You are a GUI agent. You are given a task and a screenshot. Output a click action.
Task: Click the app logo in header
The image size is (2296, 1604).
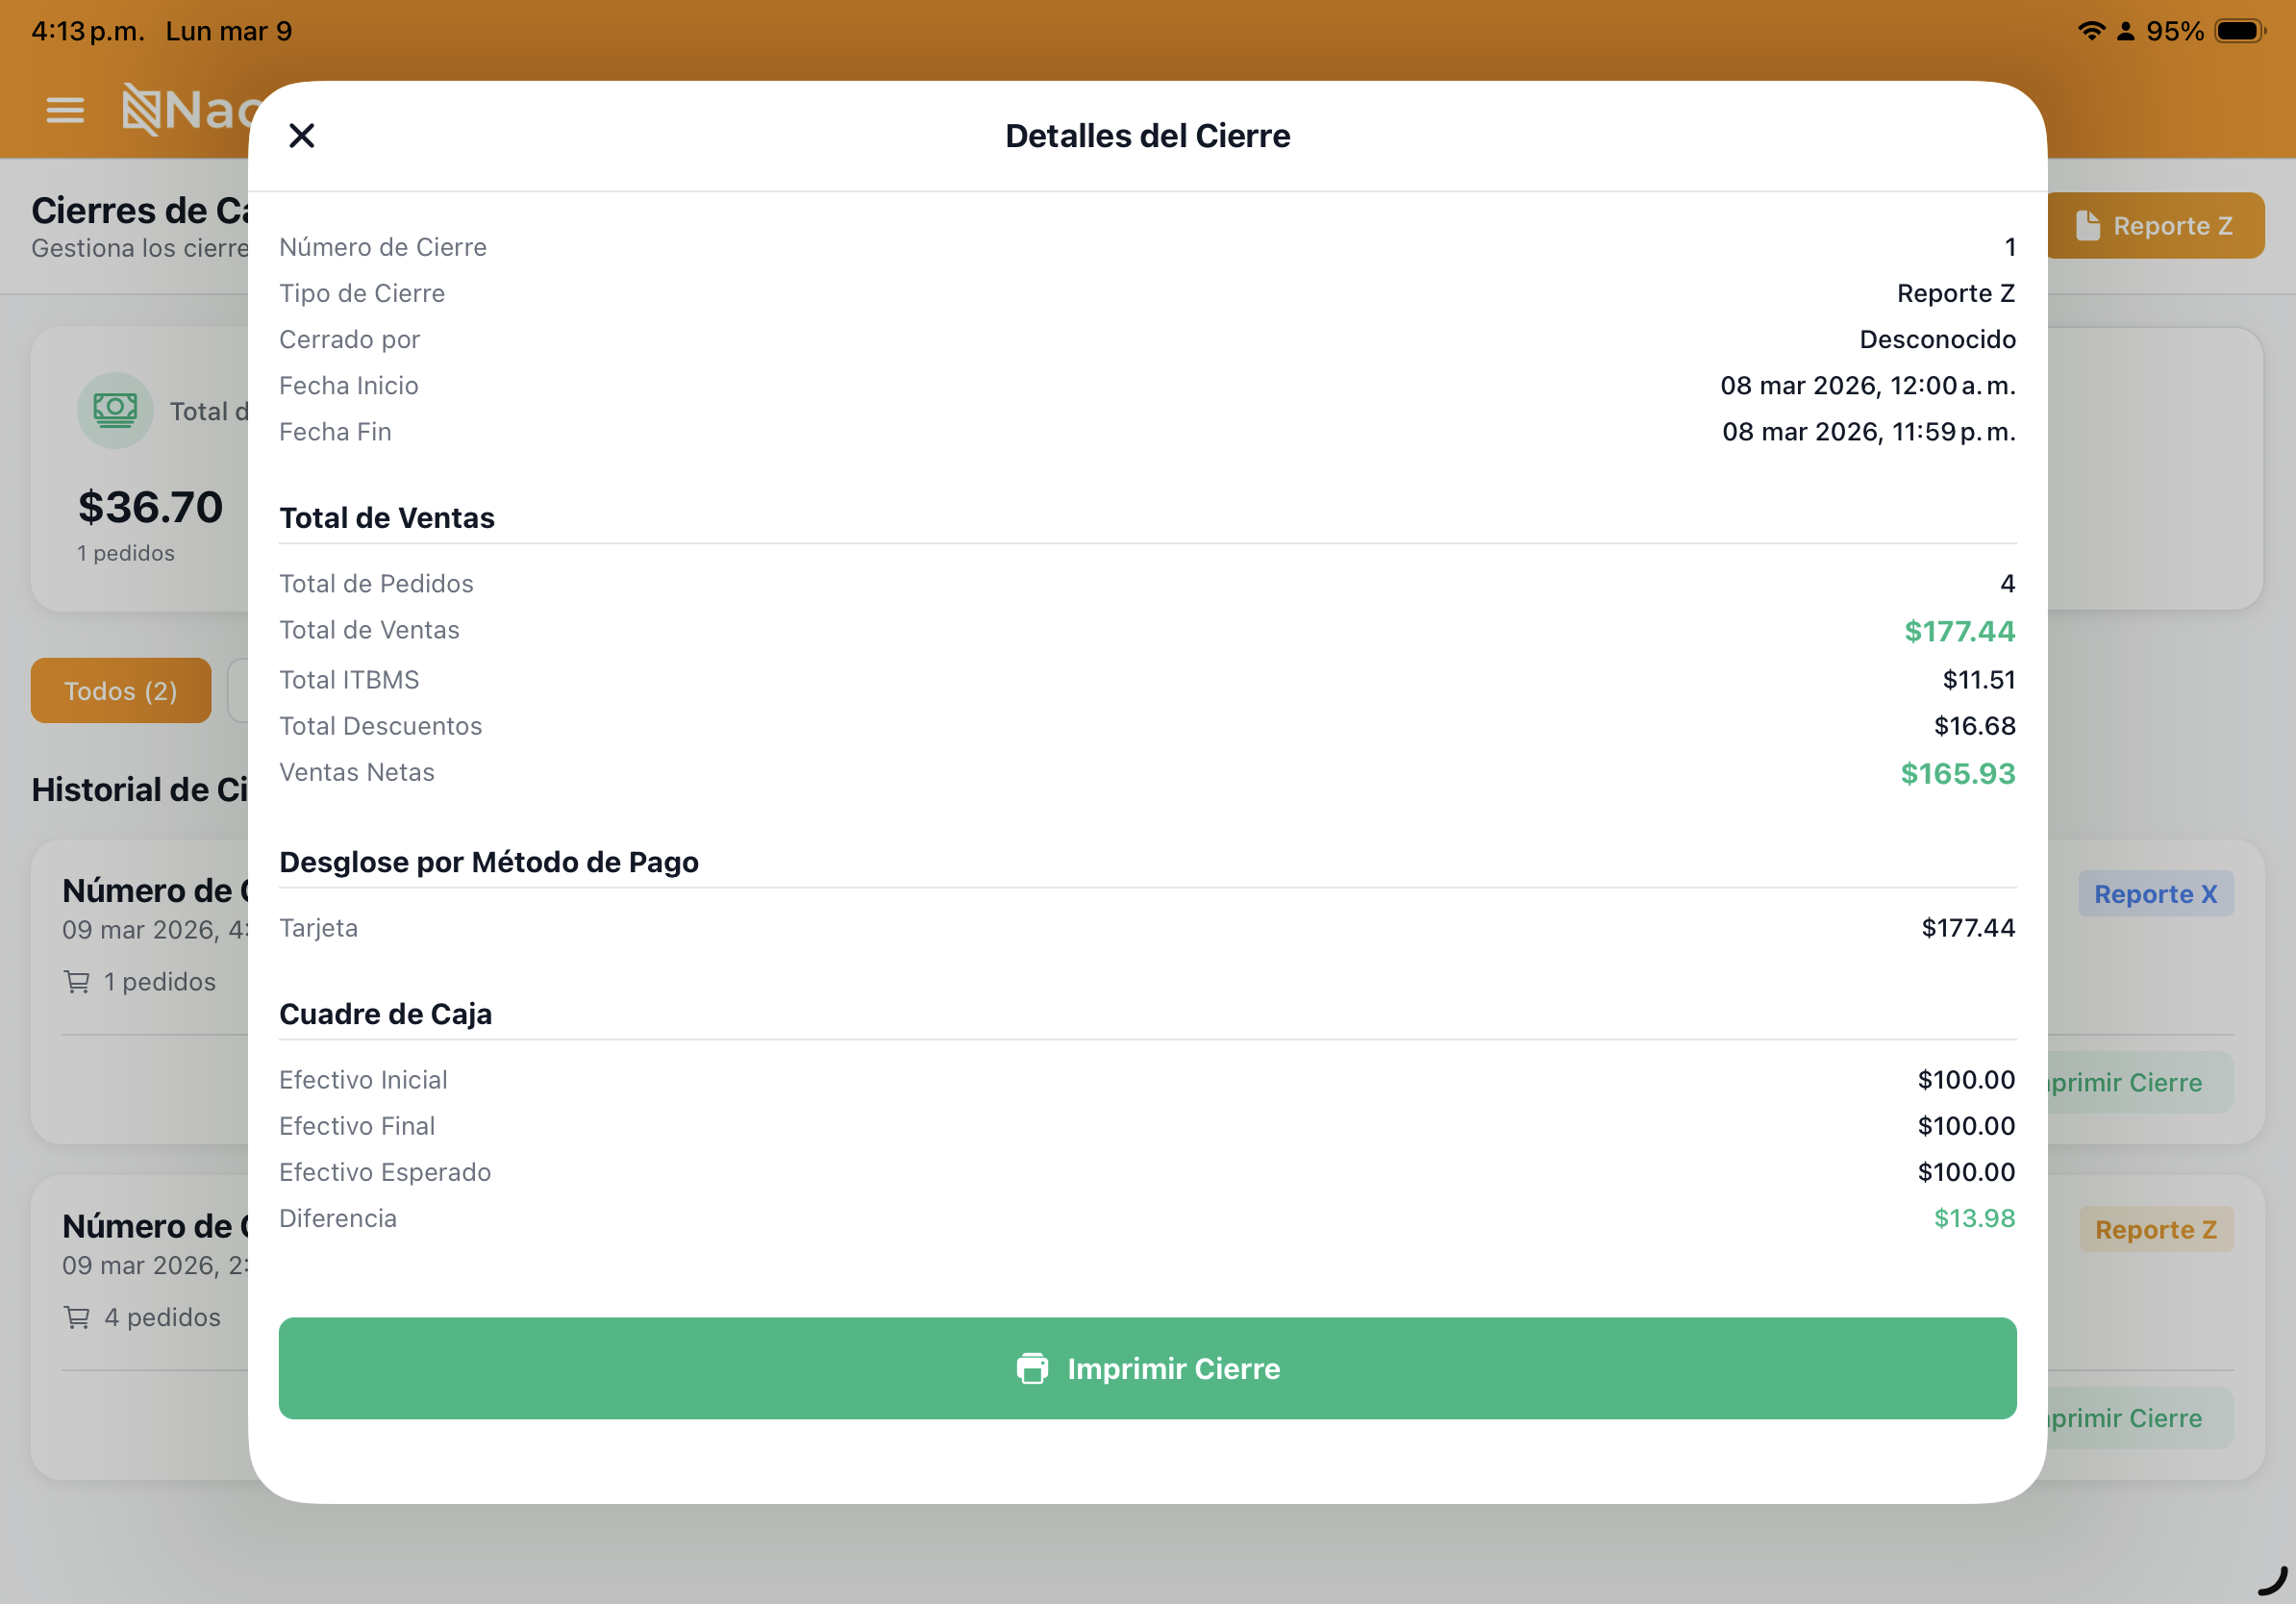(142, 109)
